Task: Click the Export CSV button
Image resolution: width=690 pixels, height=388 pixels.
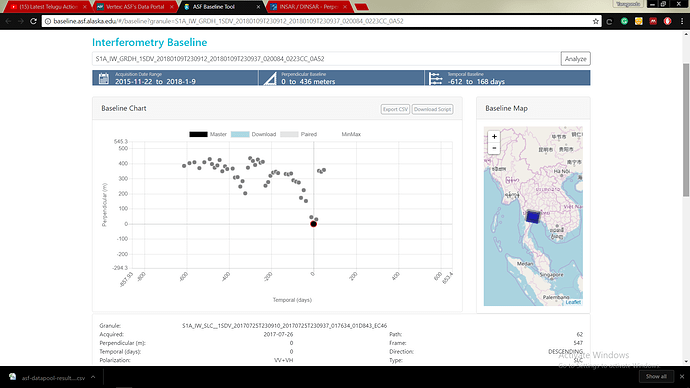Action: pos(395,109)
